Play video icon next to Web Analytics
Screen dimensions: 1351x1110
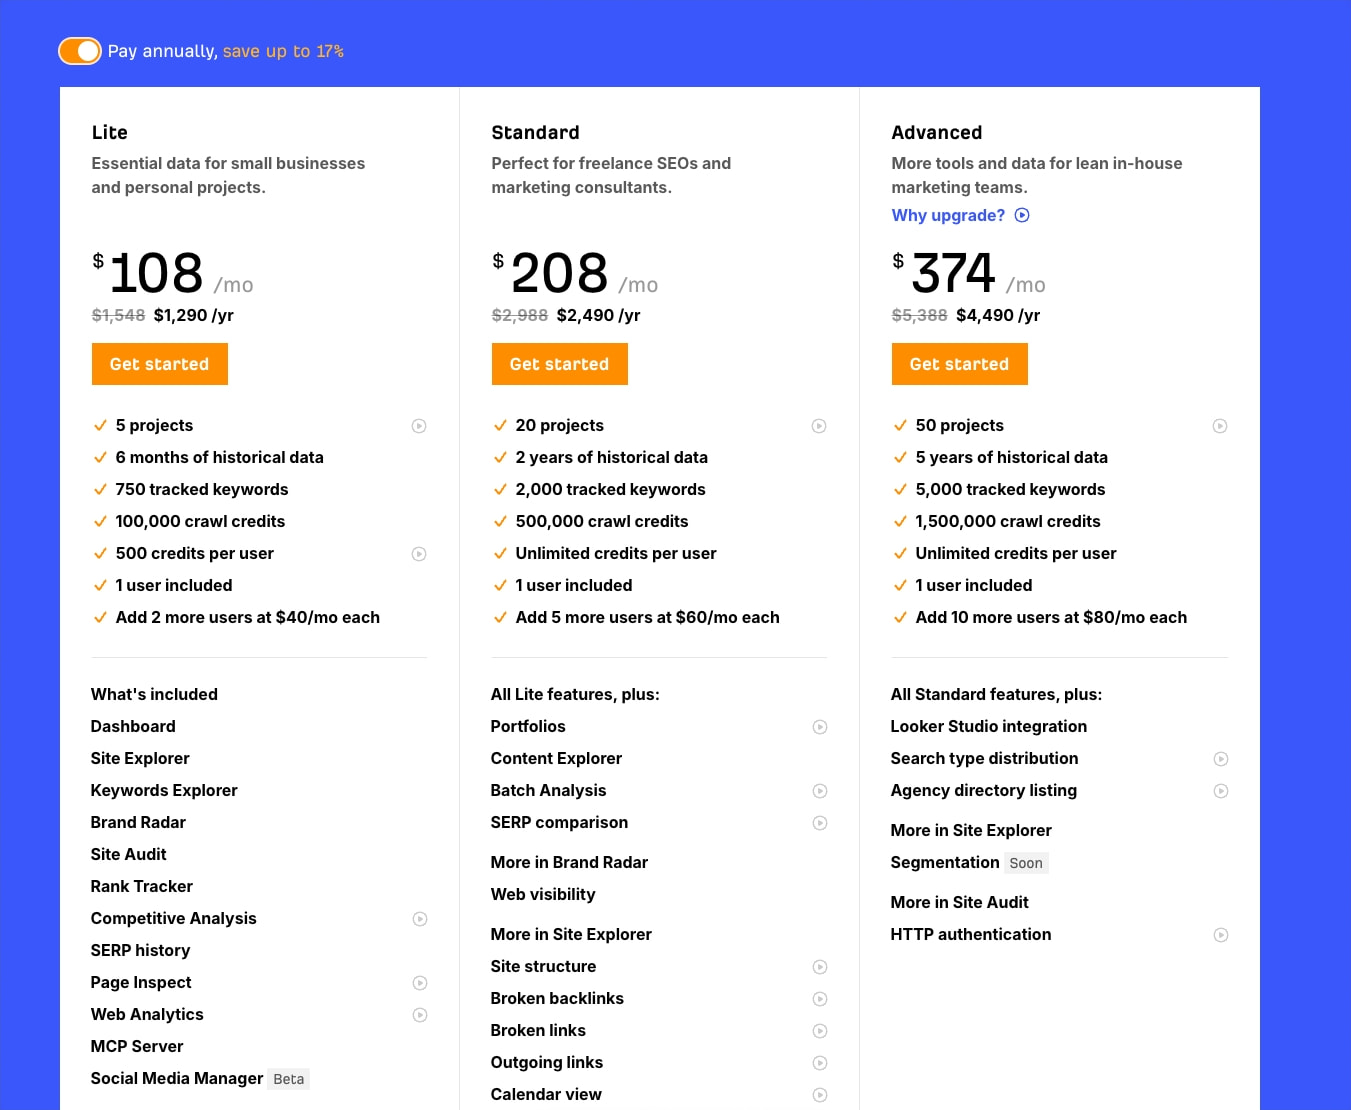pos(420,1015)
